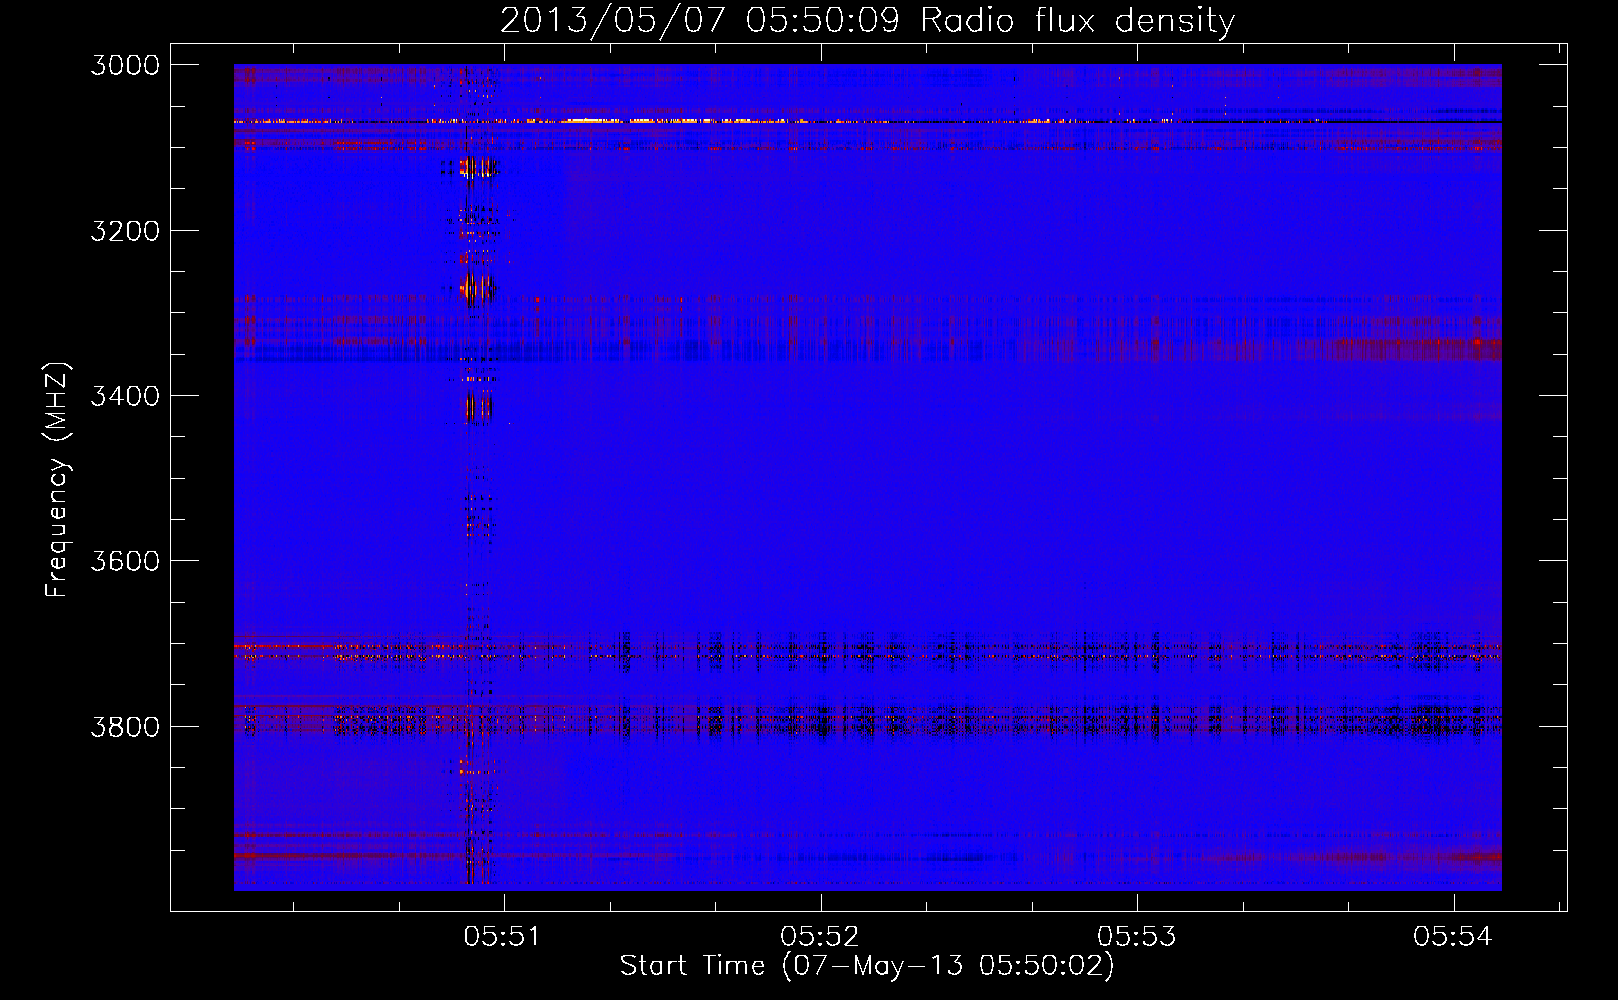Click the 3600 frequency axis label
The width and height of the screenshot is (1618, 1000).
(125, 561)
